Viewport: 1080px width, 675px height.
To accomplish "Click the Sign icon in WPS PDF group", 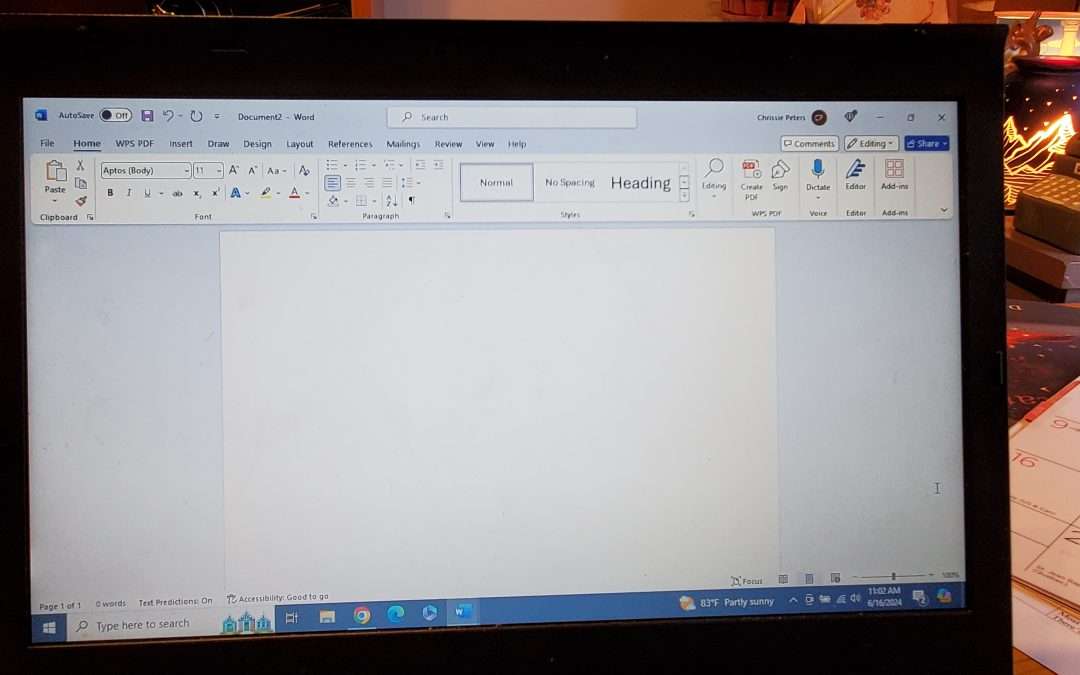I will pos(780,170).
